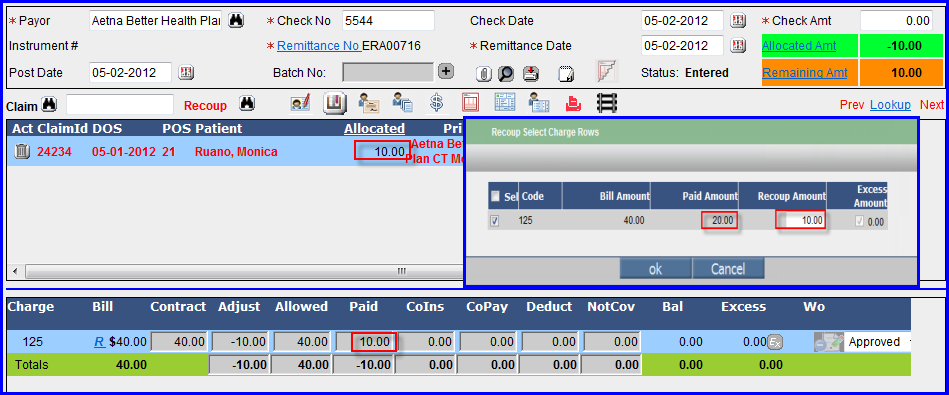Click the R link beside $40.00

(99, 342)
